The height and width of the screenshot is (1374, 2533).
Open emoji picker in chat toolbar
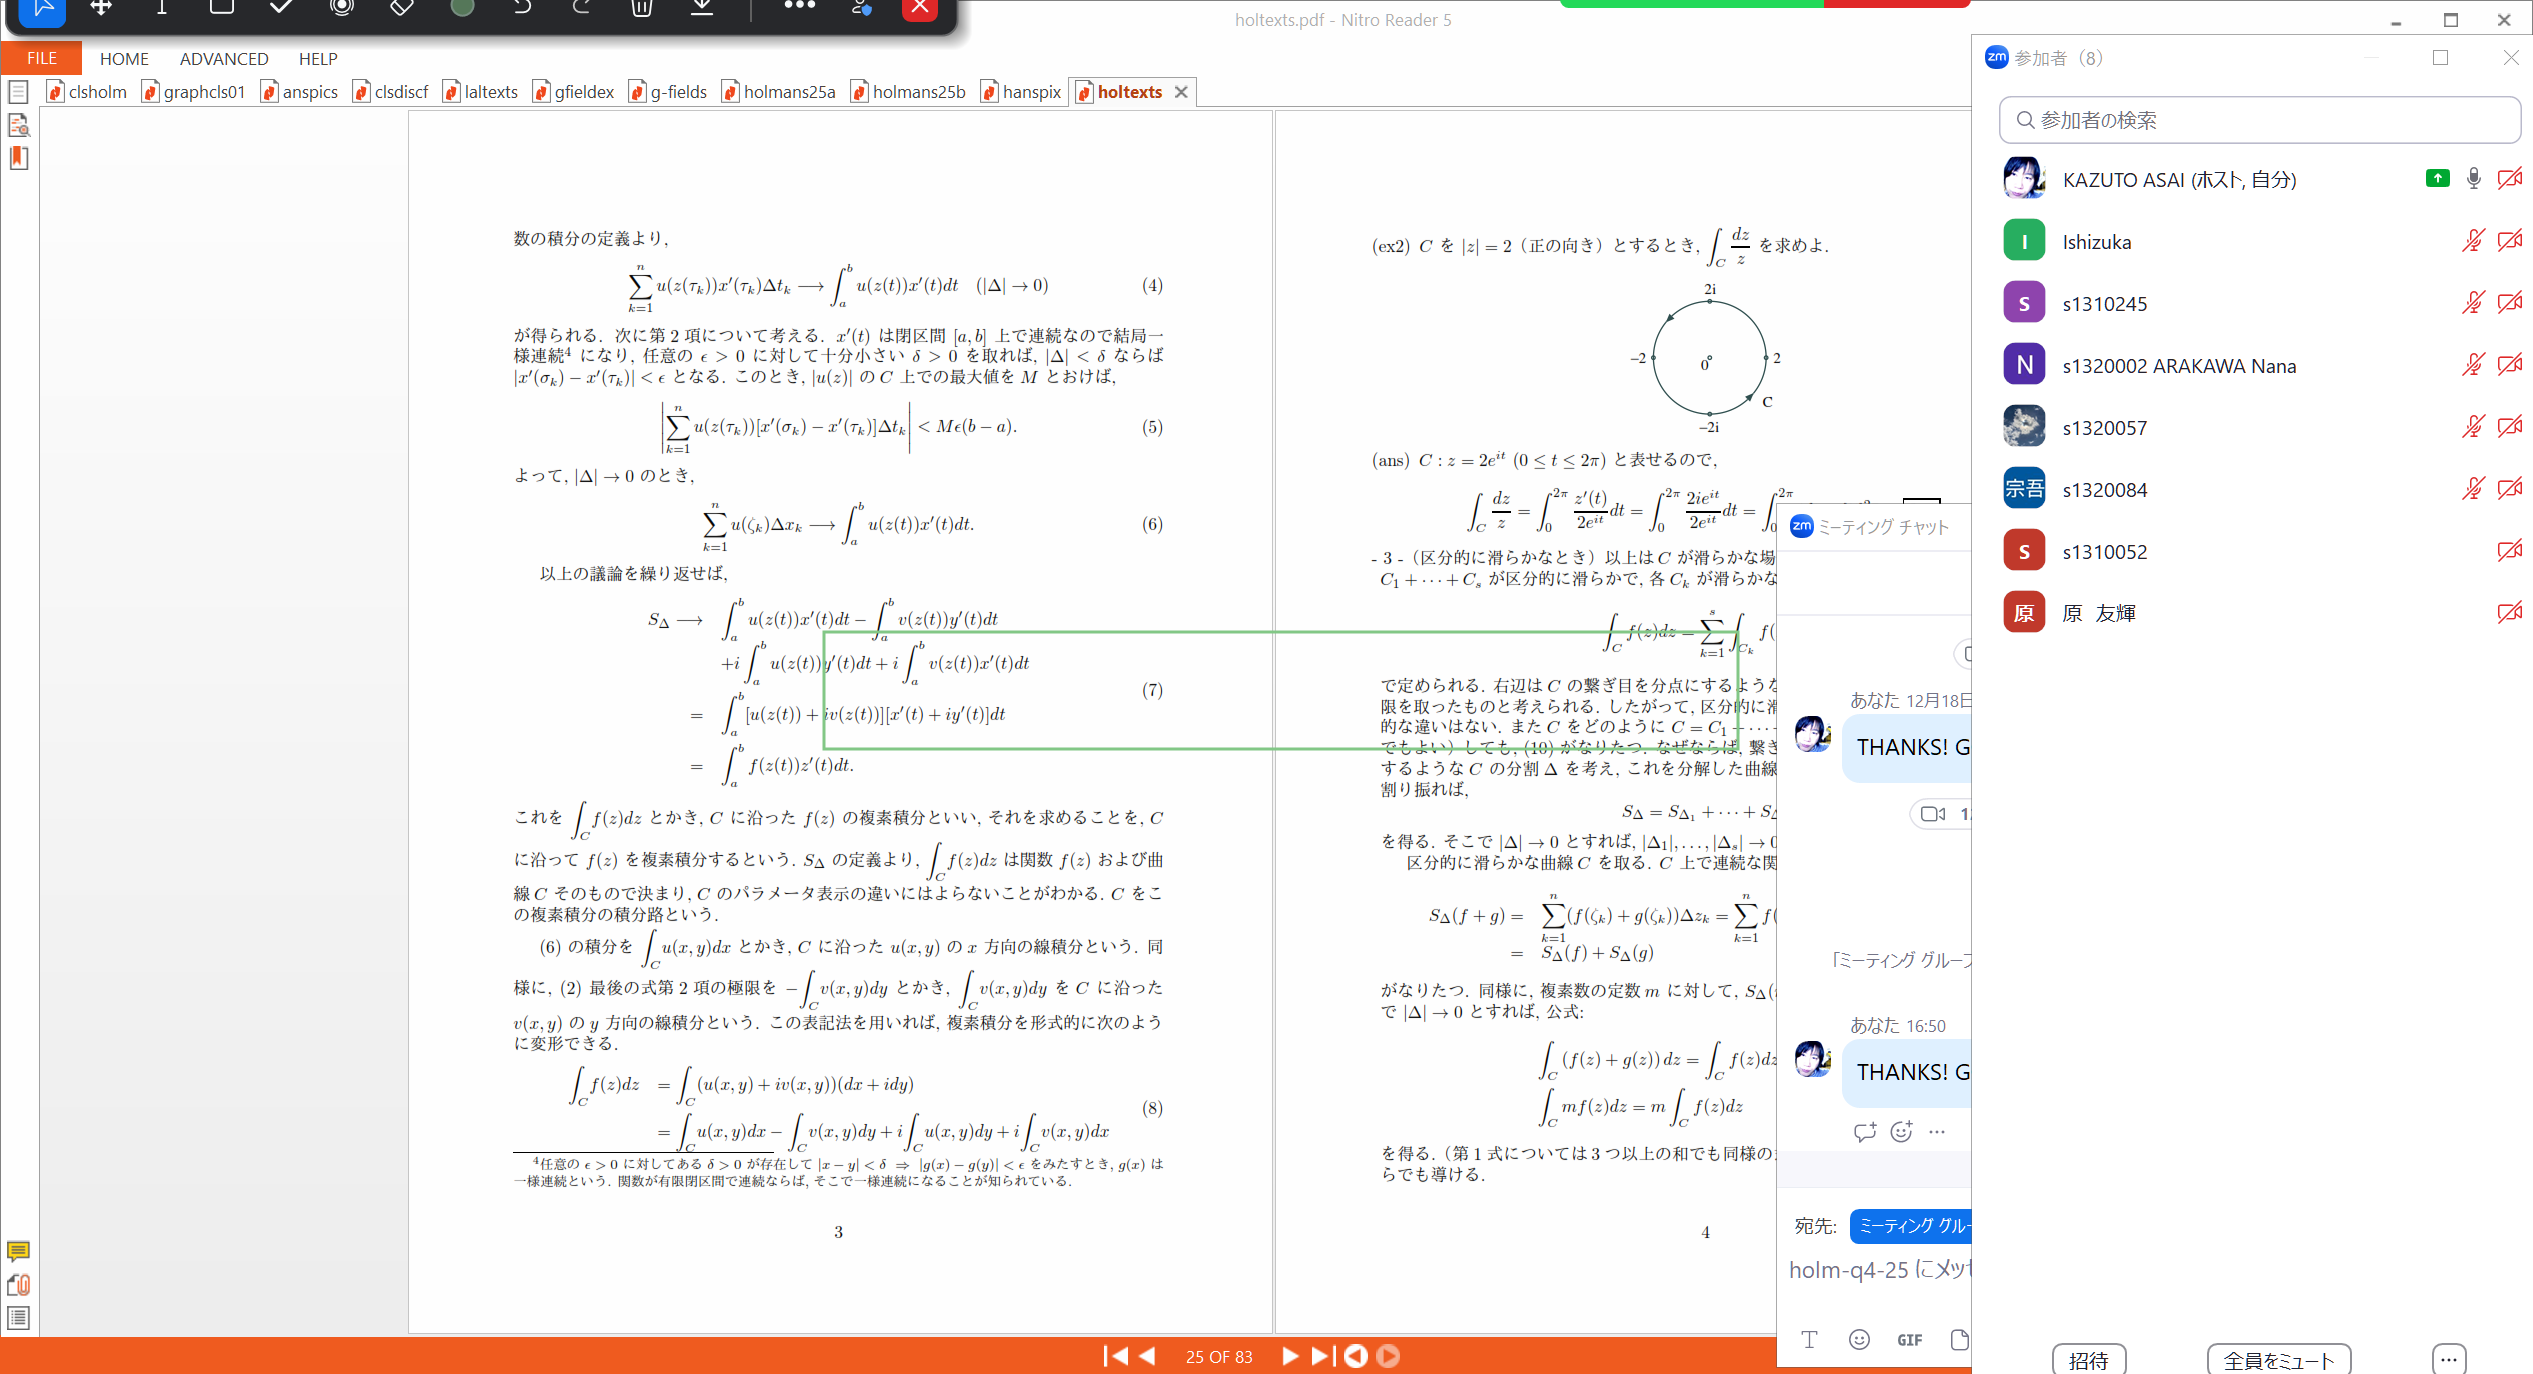point(1859,1340)
